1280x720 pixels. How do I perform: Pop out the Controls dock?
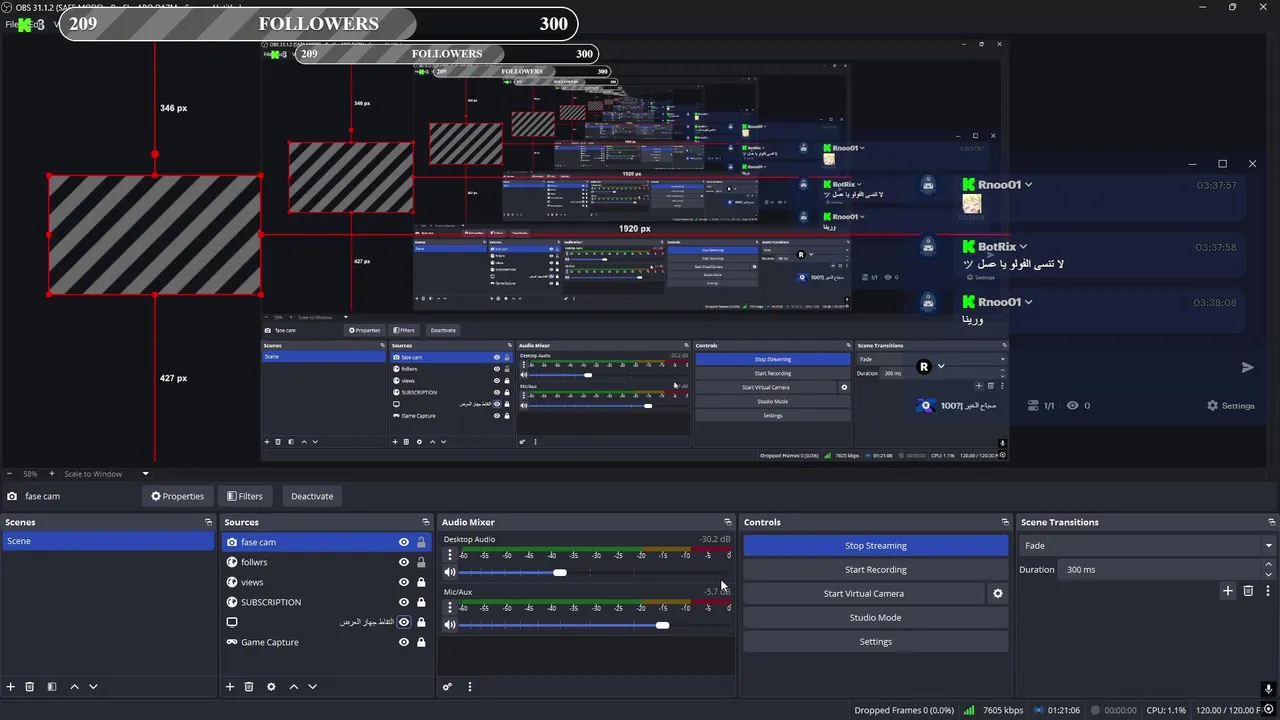coord(1005,522)
